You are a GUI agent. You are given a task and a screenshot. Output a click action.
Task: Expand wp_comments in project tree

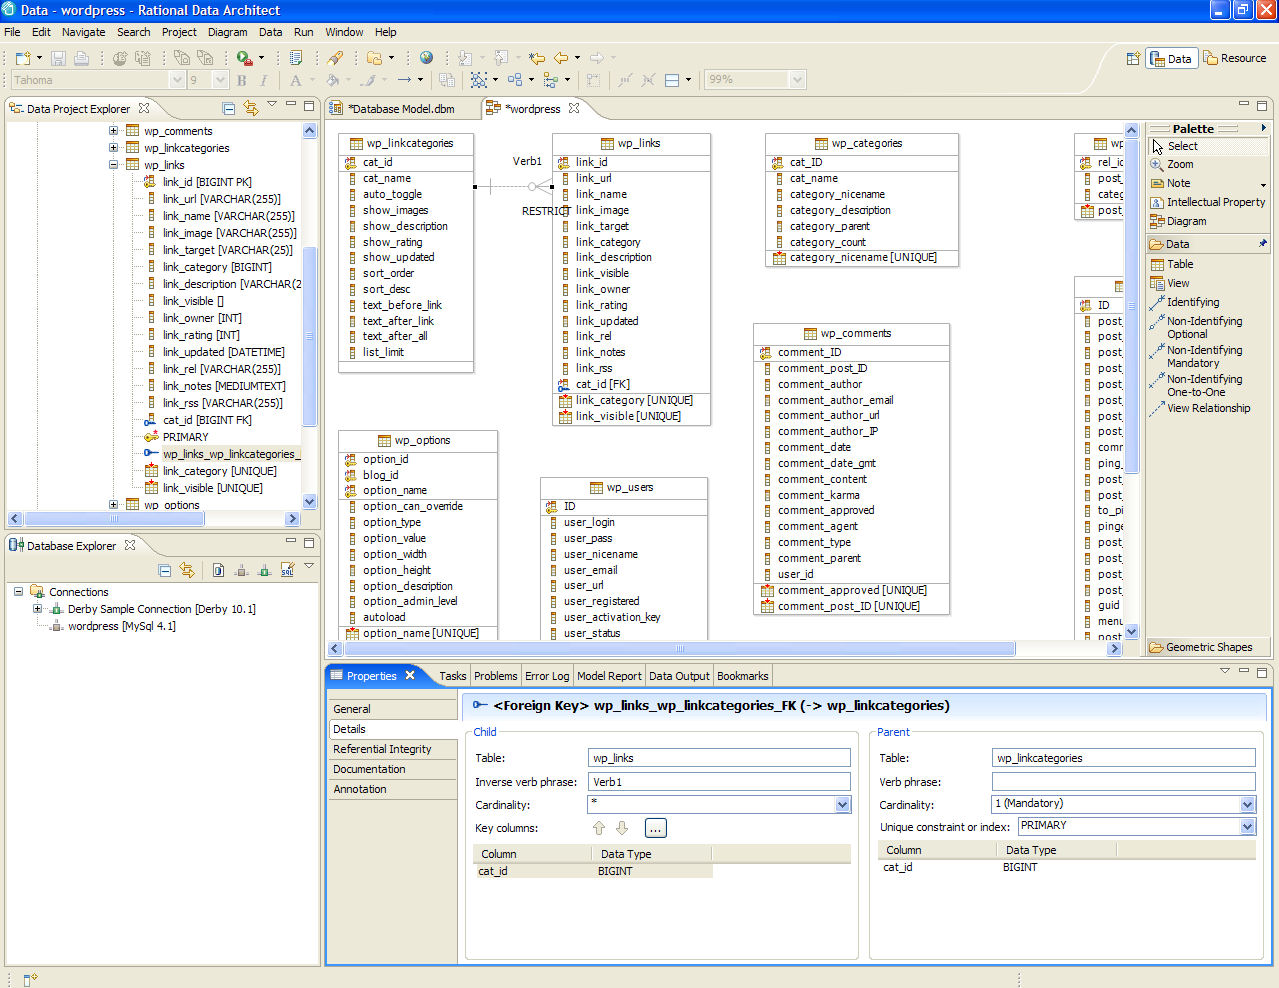(x=113, y=131)
